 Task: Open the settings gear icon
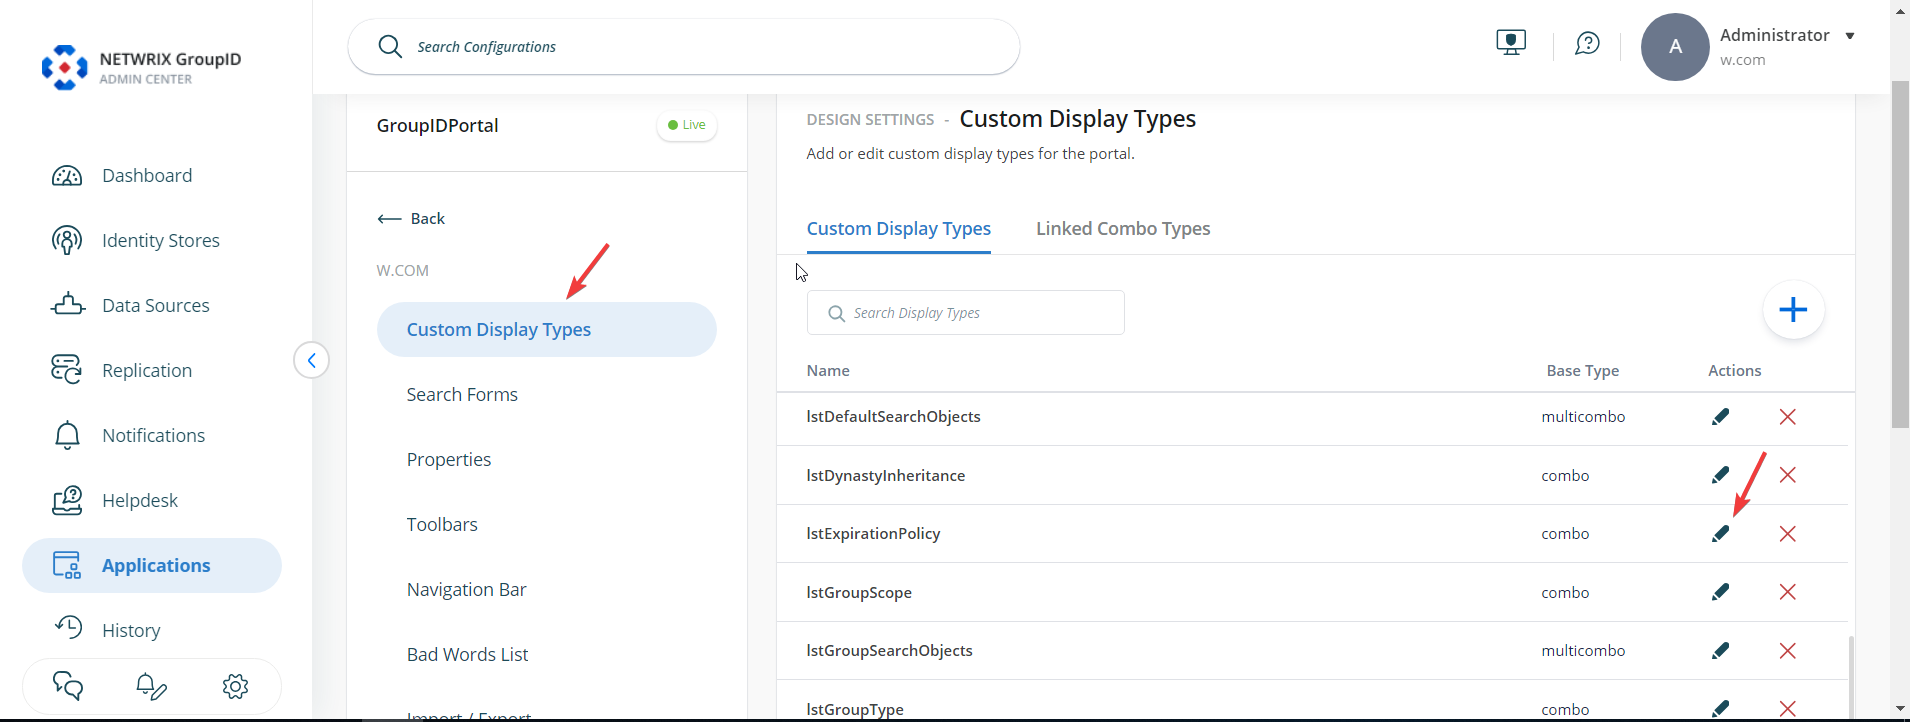[x=235, y=686]
